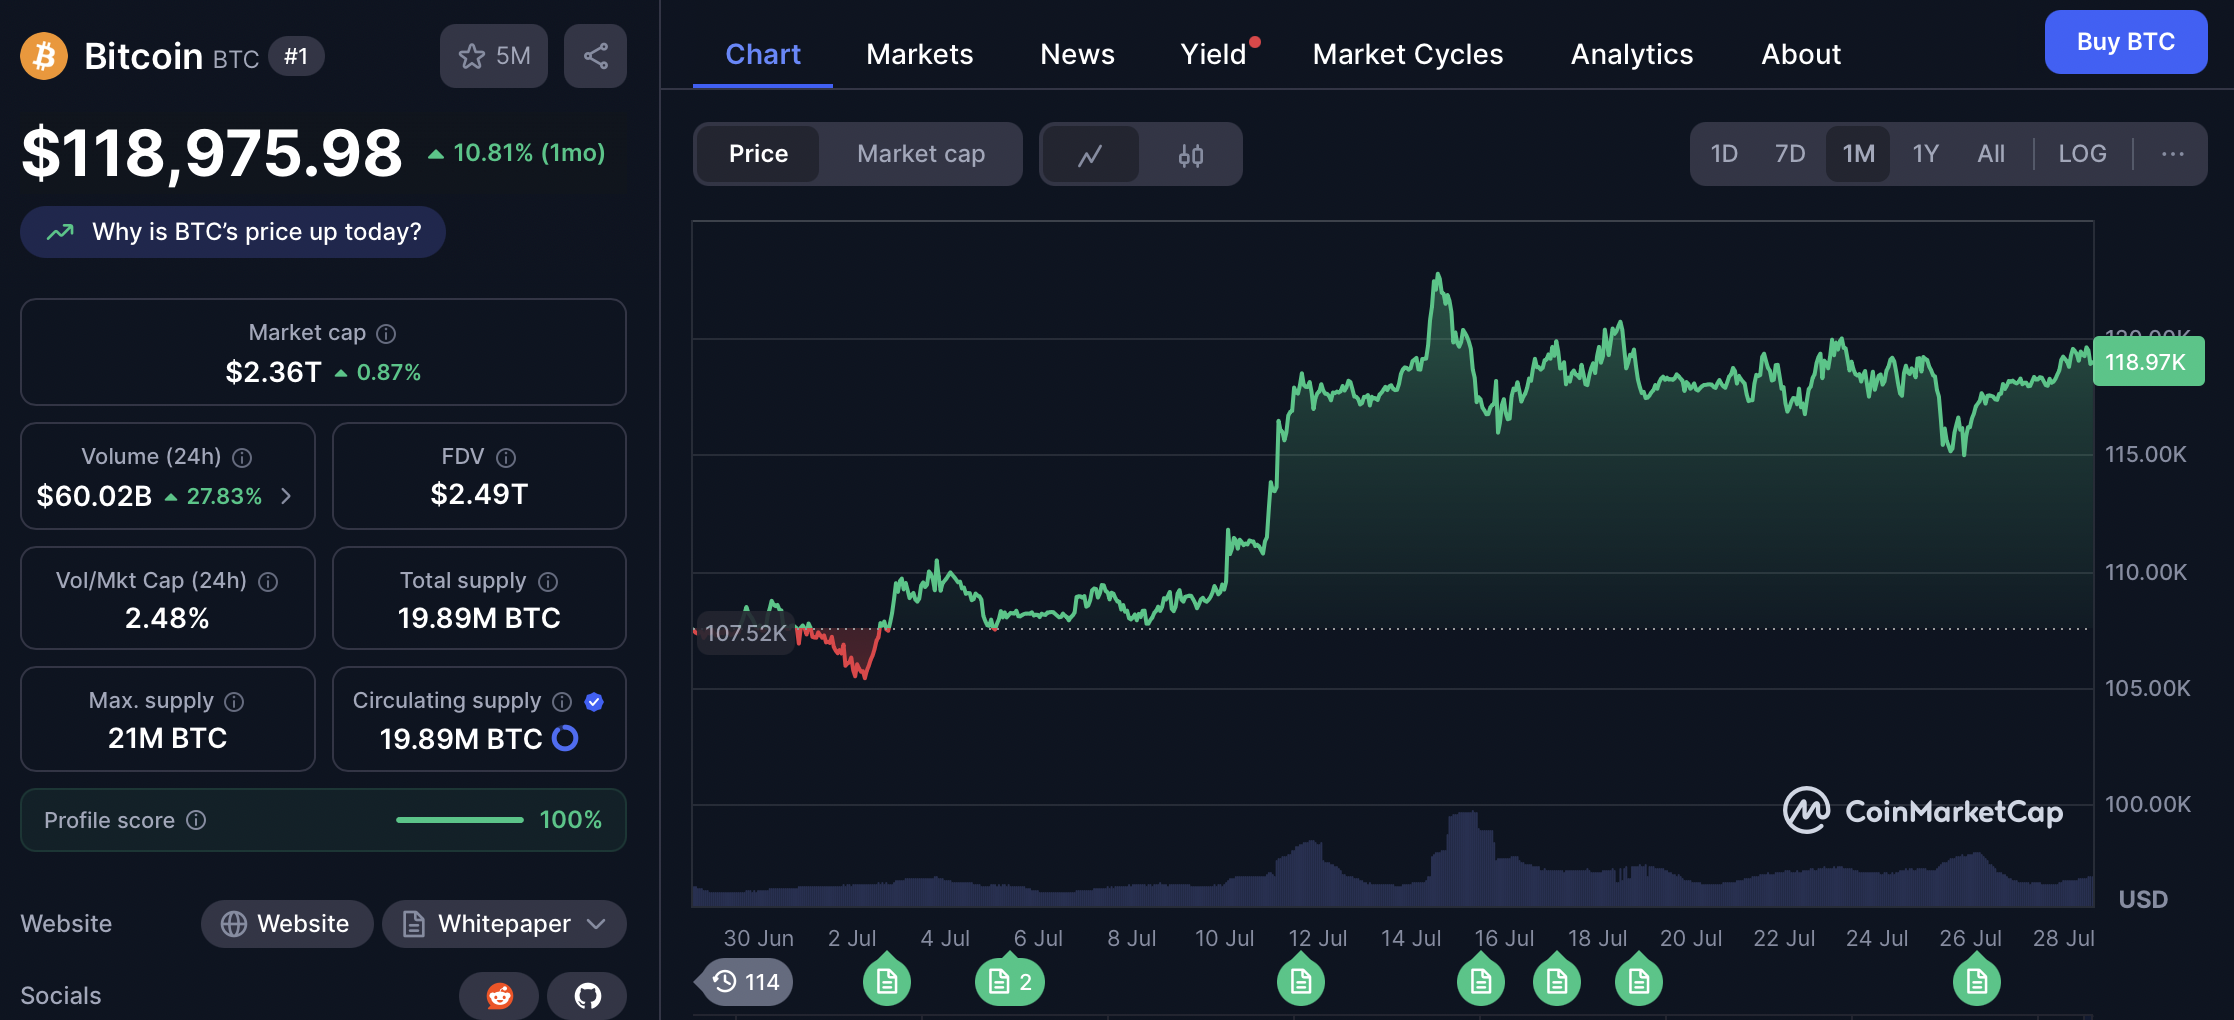Open news marker below 2 Jul
Viewport: 2234px width, 1020px height.
(887, 980)
